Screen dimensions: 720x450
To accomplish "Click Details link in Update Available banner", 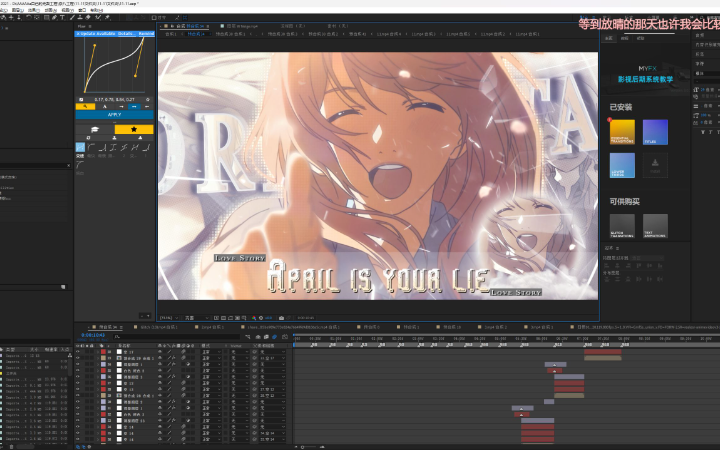I will (126, 34).
